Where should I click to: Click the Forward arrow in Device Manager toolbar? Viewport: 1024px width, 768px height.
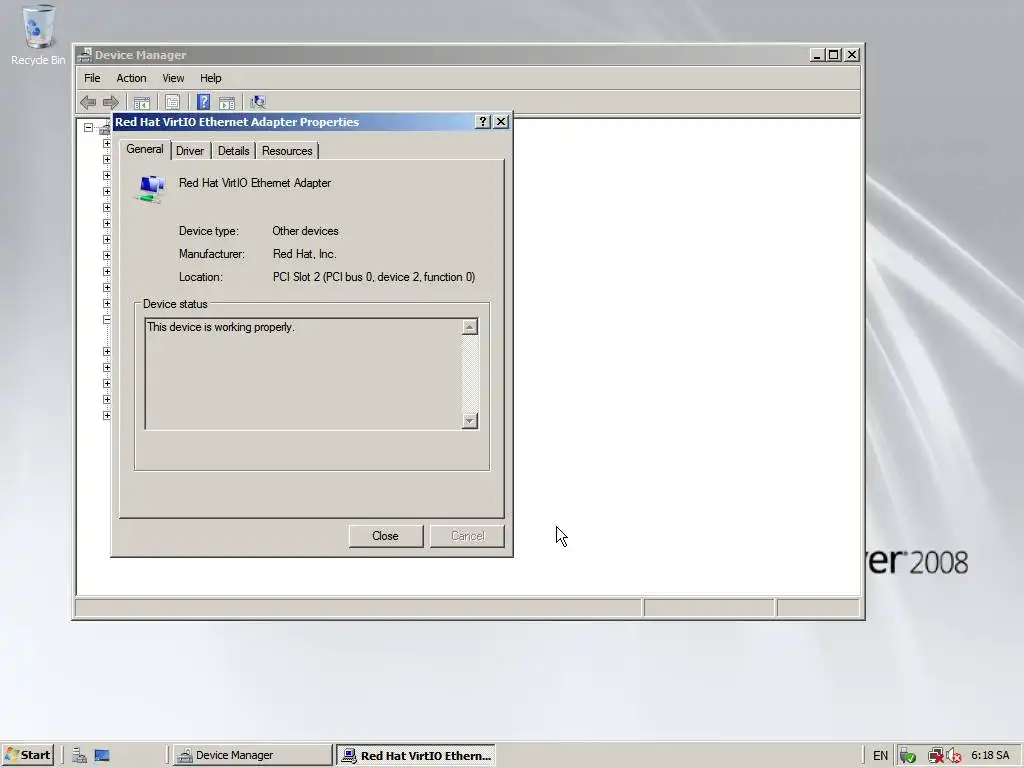point(111,102)
